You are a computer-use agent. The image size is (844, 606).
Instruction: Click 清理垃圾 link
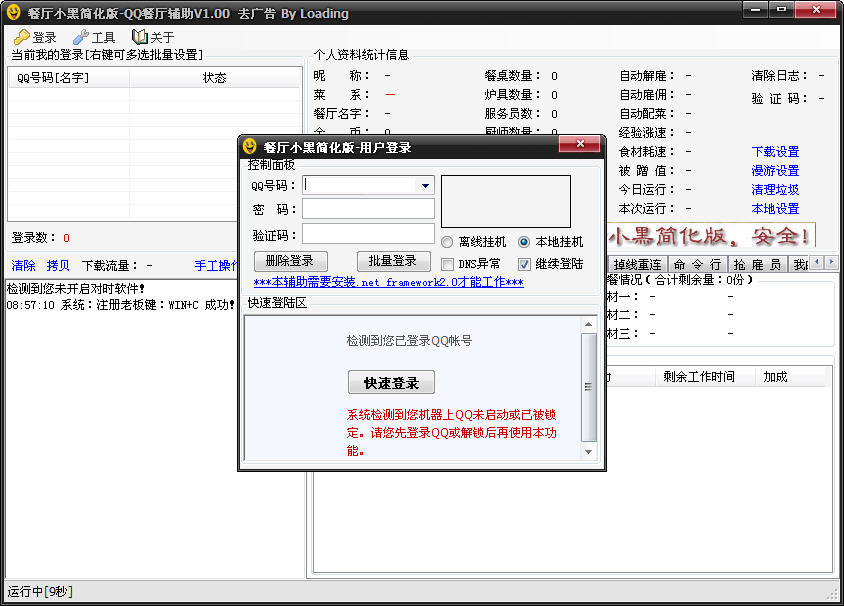pyautogui.click(x=775, y=189)
